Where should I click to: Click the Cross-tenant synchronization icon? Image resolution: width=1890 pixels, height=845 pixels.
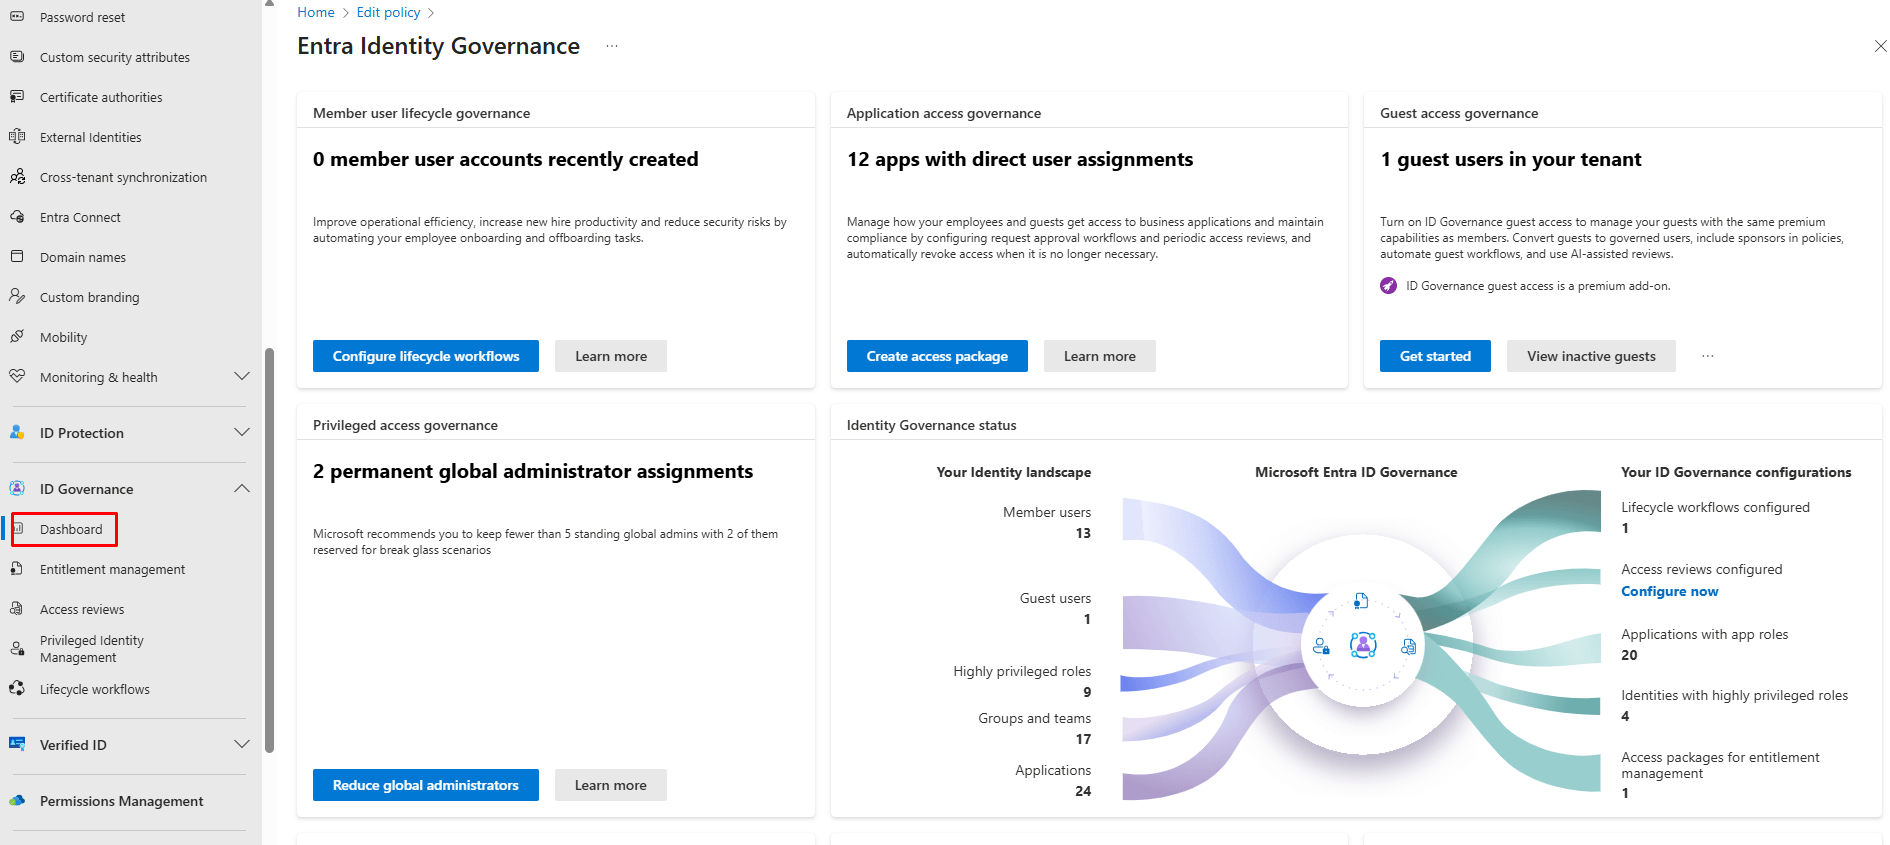17,177
